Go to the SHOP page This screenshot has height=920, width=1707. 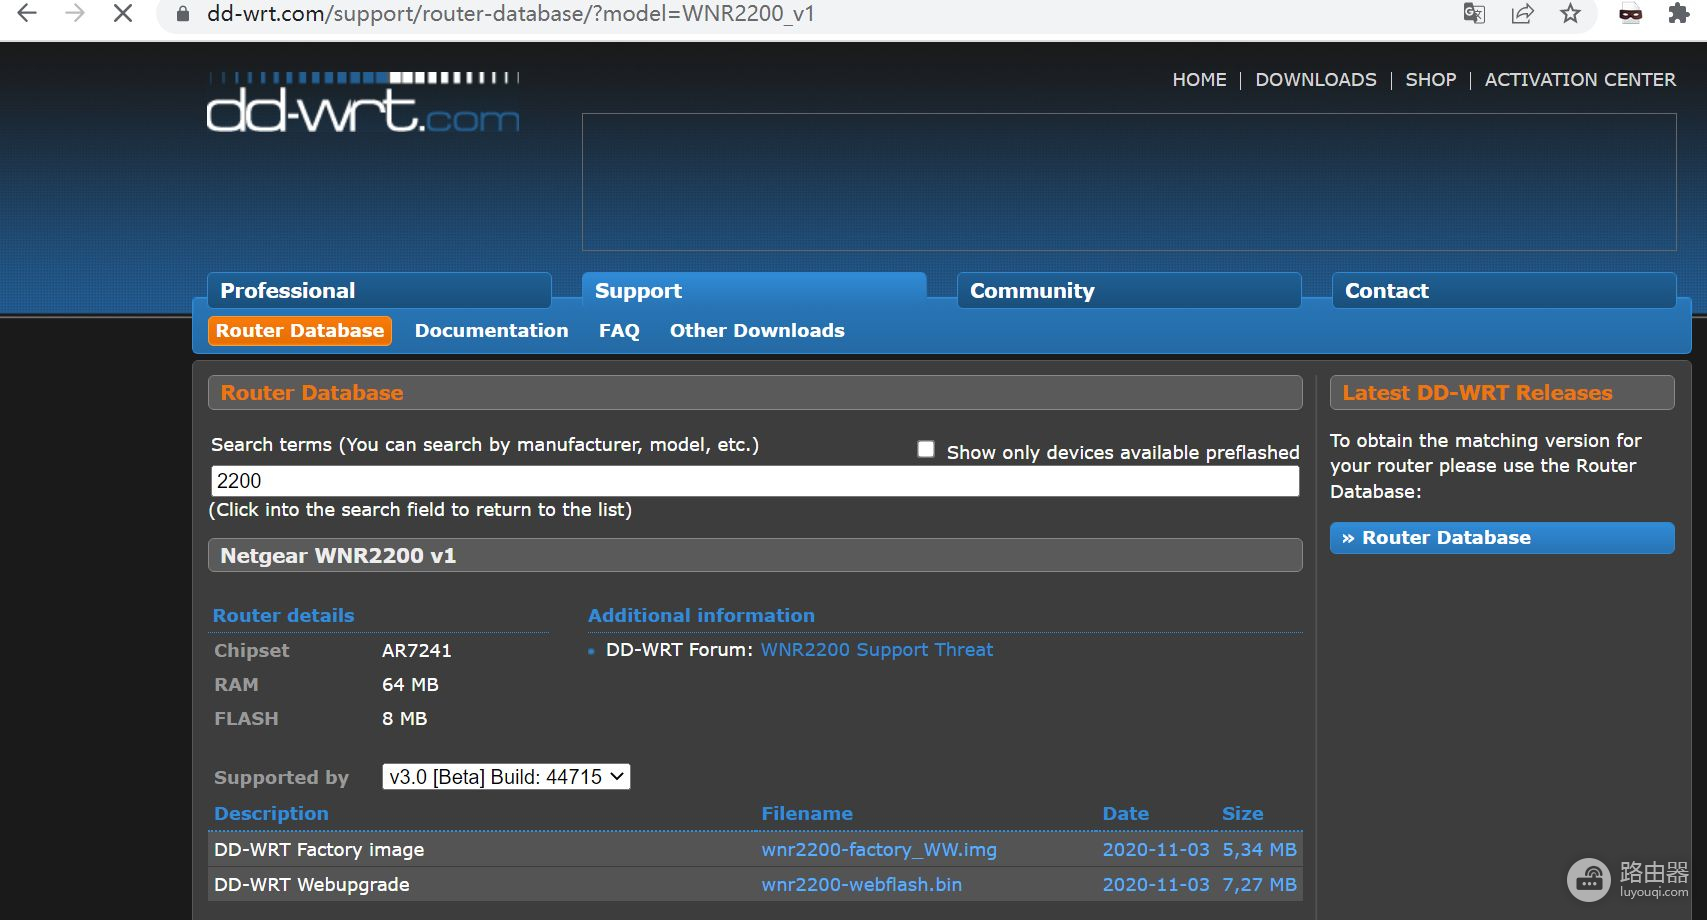1430,80
